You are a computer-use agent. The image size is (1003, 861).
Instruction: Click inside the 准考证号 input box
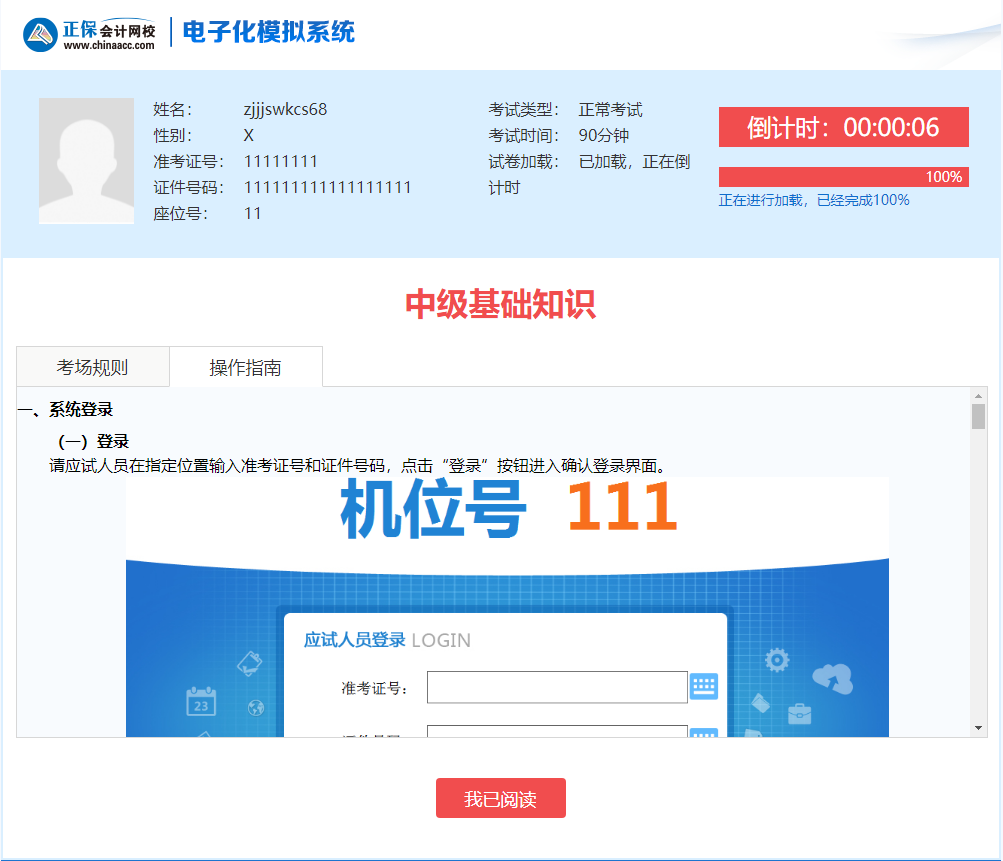tap(555, 687)
